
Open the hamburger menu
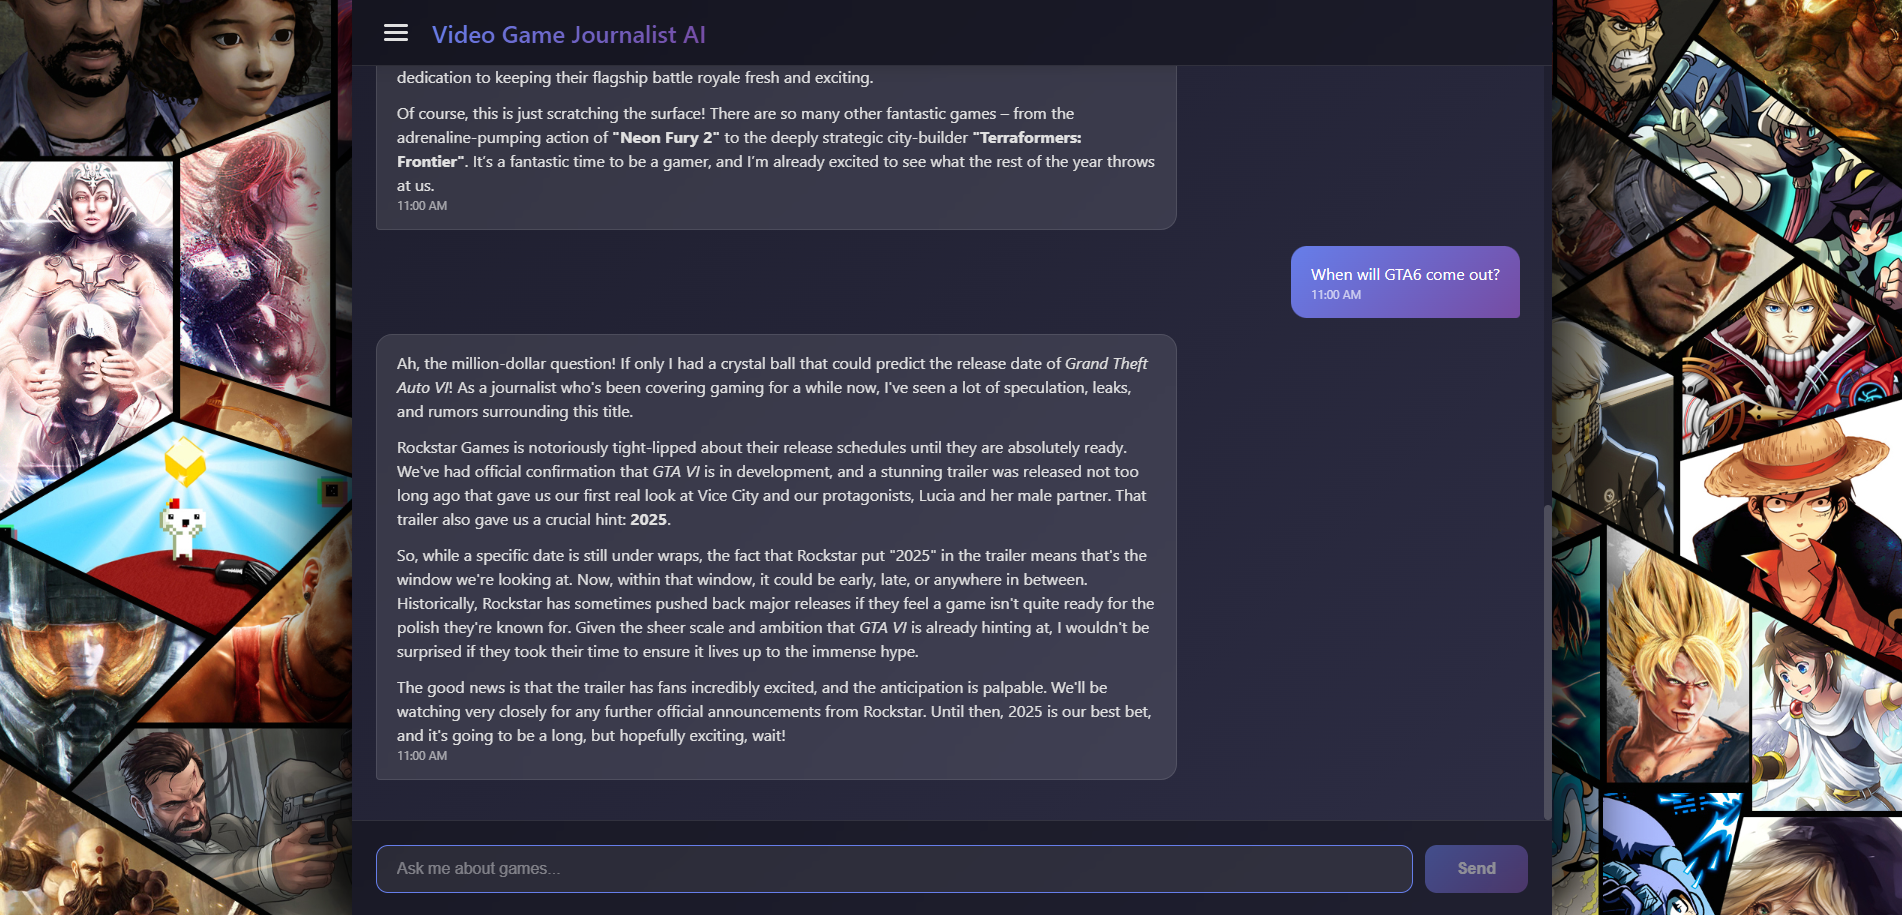coord(396,34)
